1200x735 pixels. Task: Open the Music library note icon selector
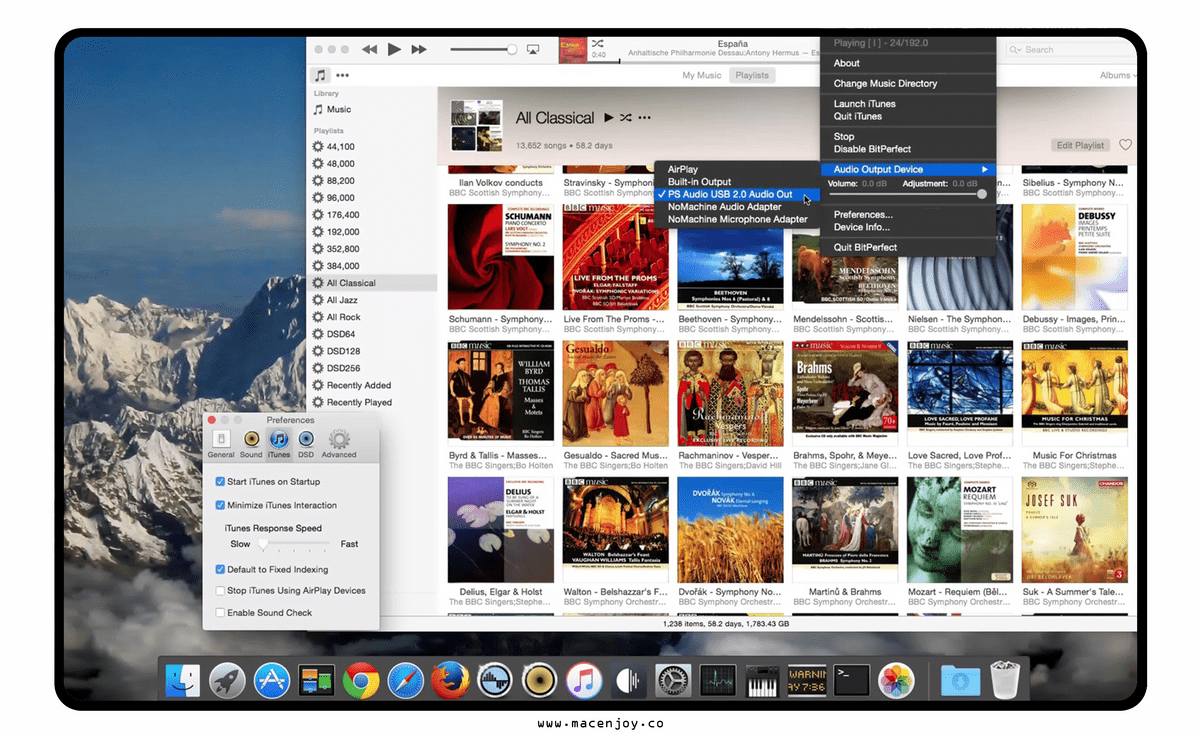[x=319, y=75]
